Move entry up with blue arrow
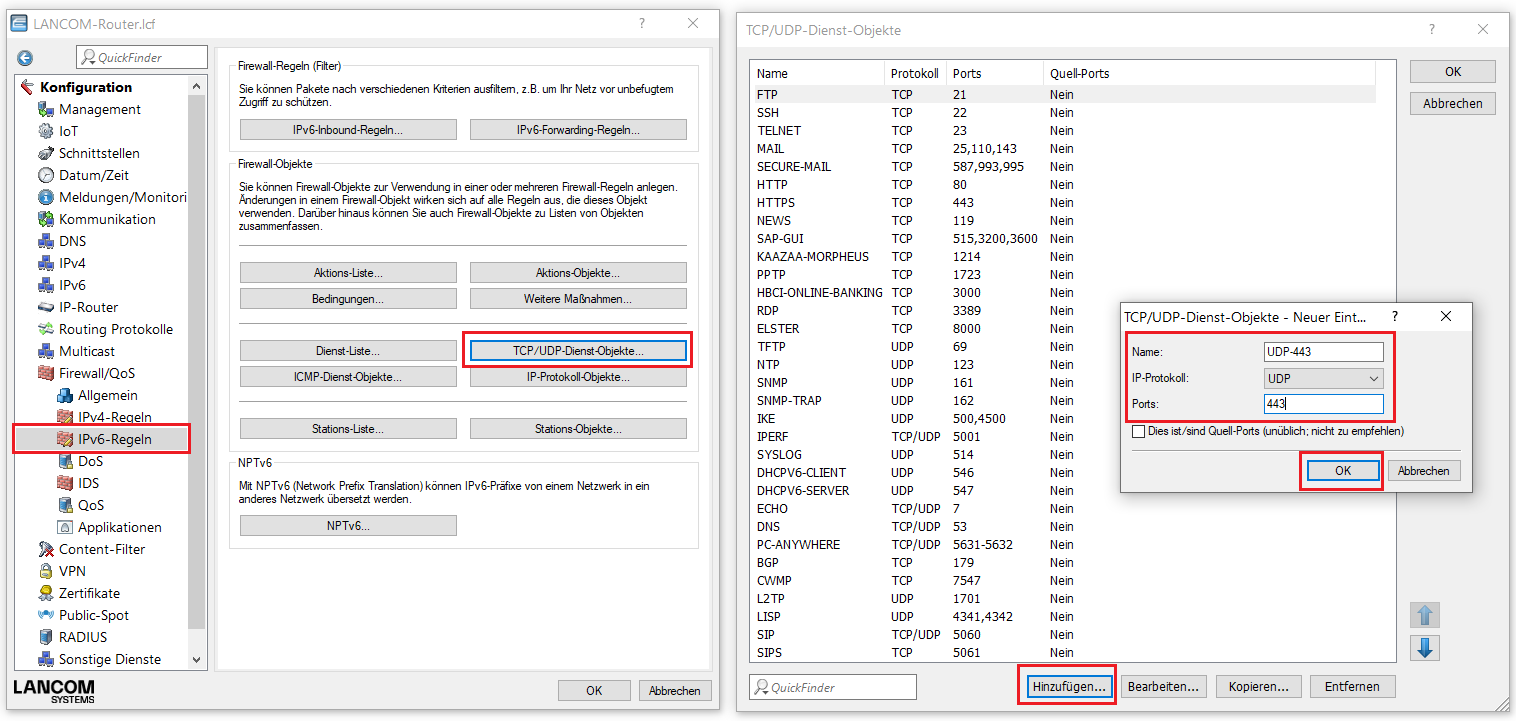The width and height of the screenshot is (1516, 721). pos(1425,614)
